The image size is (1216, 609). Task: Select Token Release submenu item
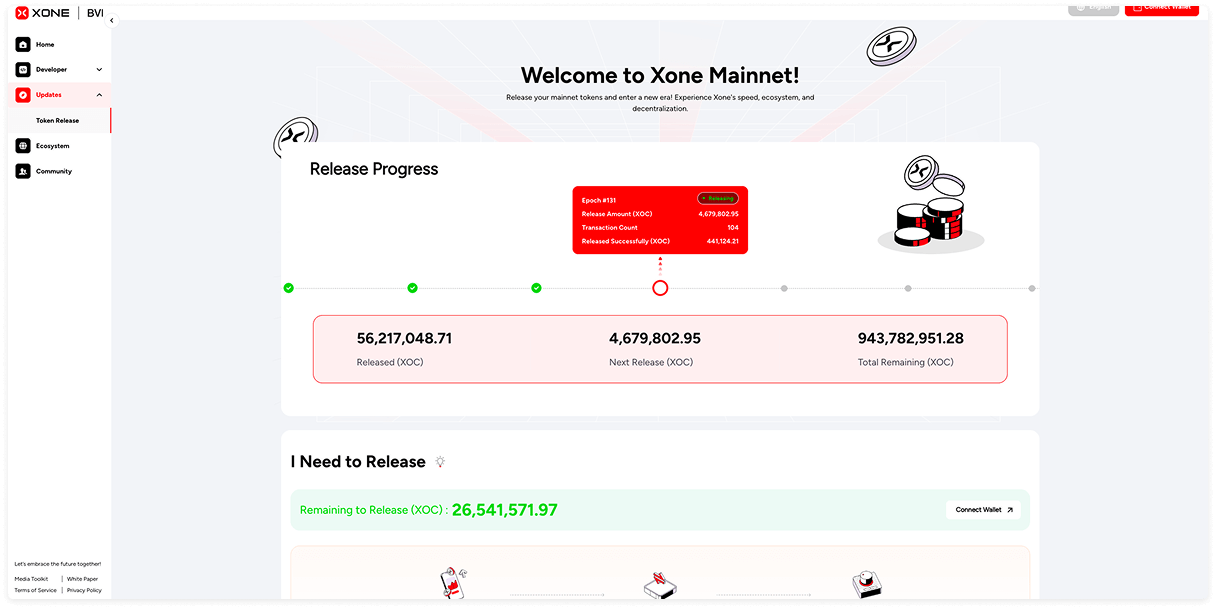(x=57, y=121)
